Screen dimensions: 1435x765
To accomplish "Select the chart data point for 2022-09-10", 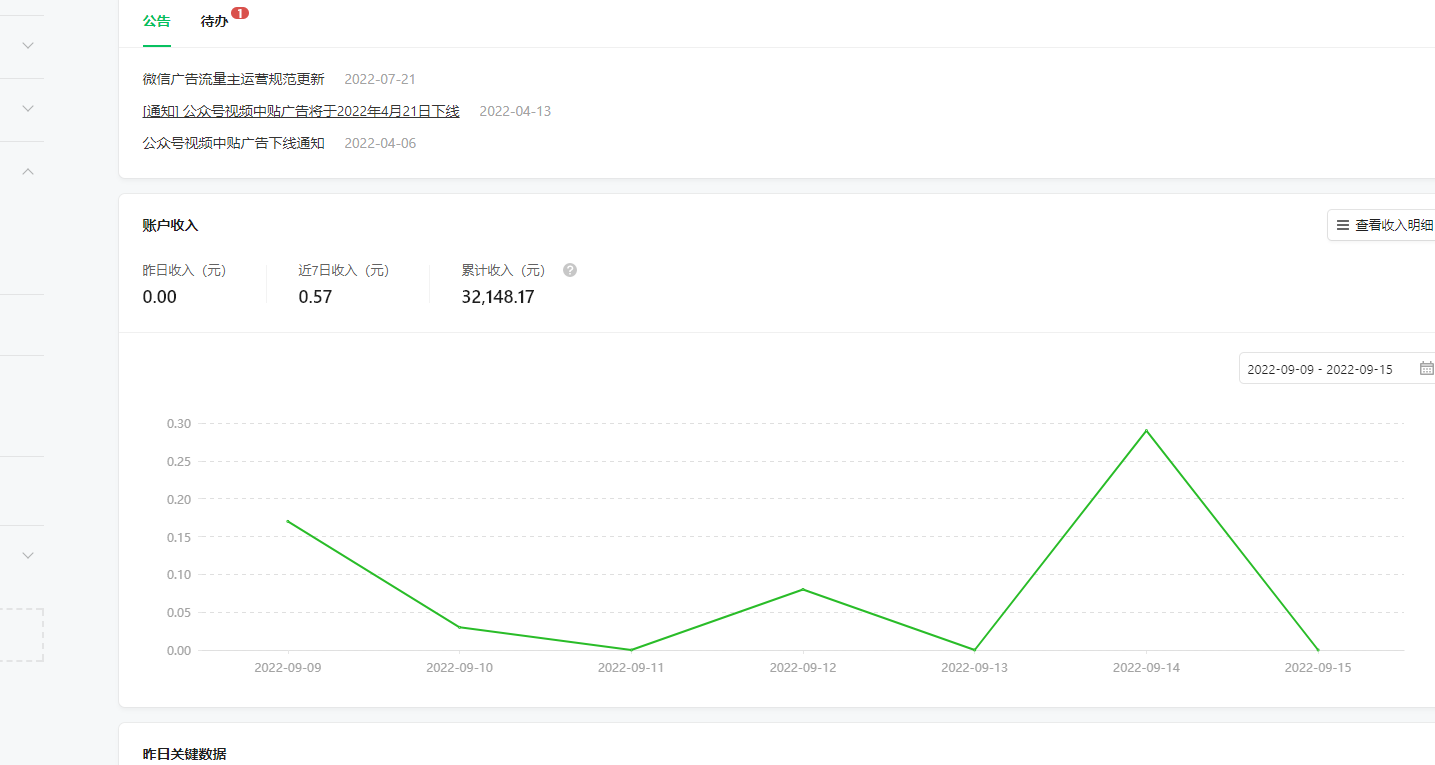I will pyautogui.click(x=459, y=627).
